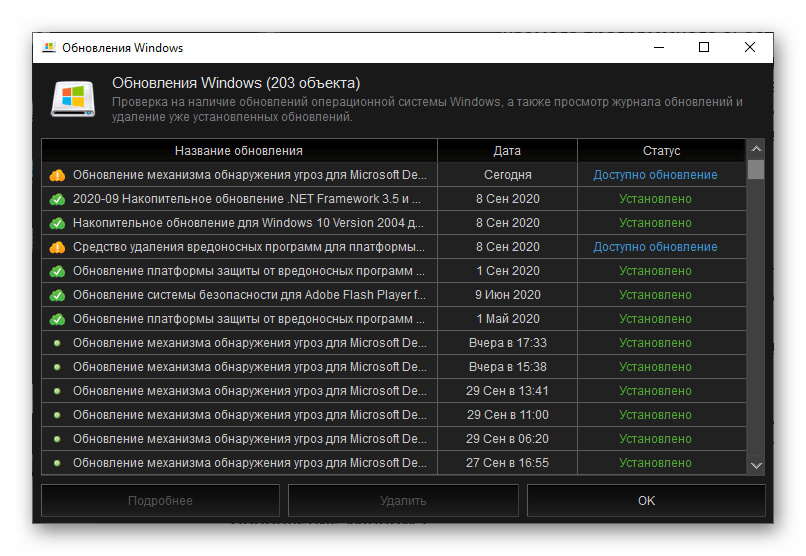Click green dot of '27 Сен в 16:55' row
This screenshot has width=806, height=556.
[57, 464]
